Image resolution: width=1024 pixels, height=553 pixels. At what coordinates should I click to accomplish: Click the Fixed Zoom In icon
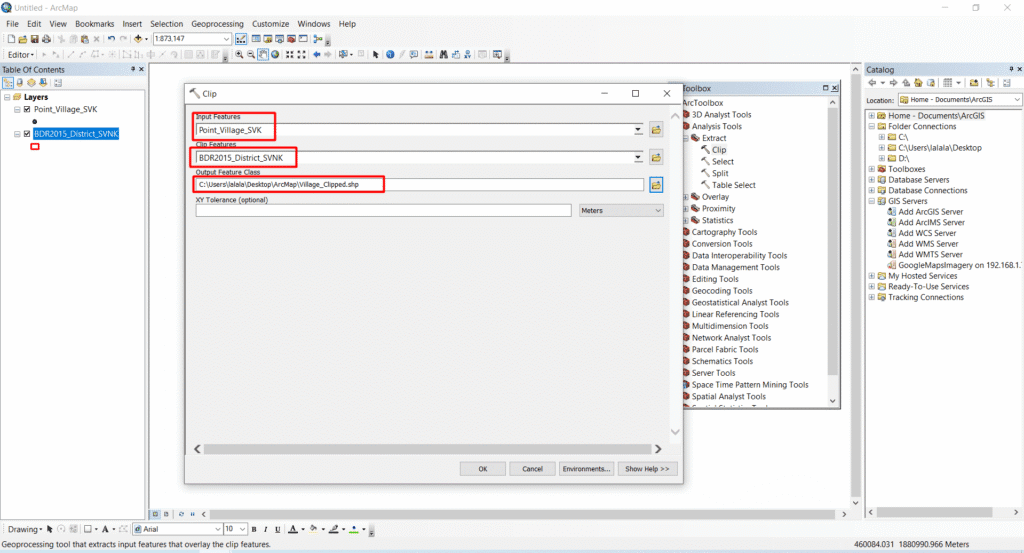[x=289, y=55]
